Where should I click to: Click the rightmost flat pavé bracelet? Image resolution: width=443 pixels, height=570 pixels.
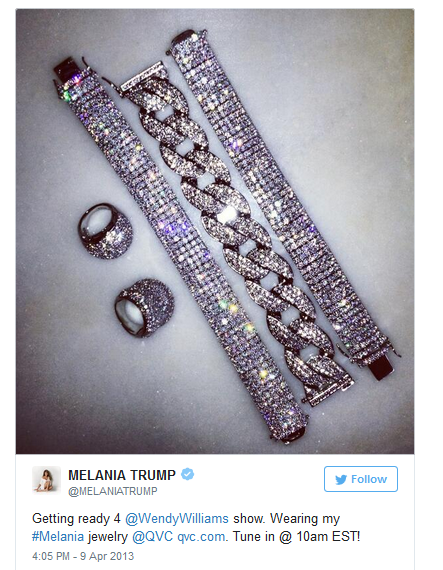click(x=283, y=204)
